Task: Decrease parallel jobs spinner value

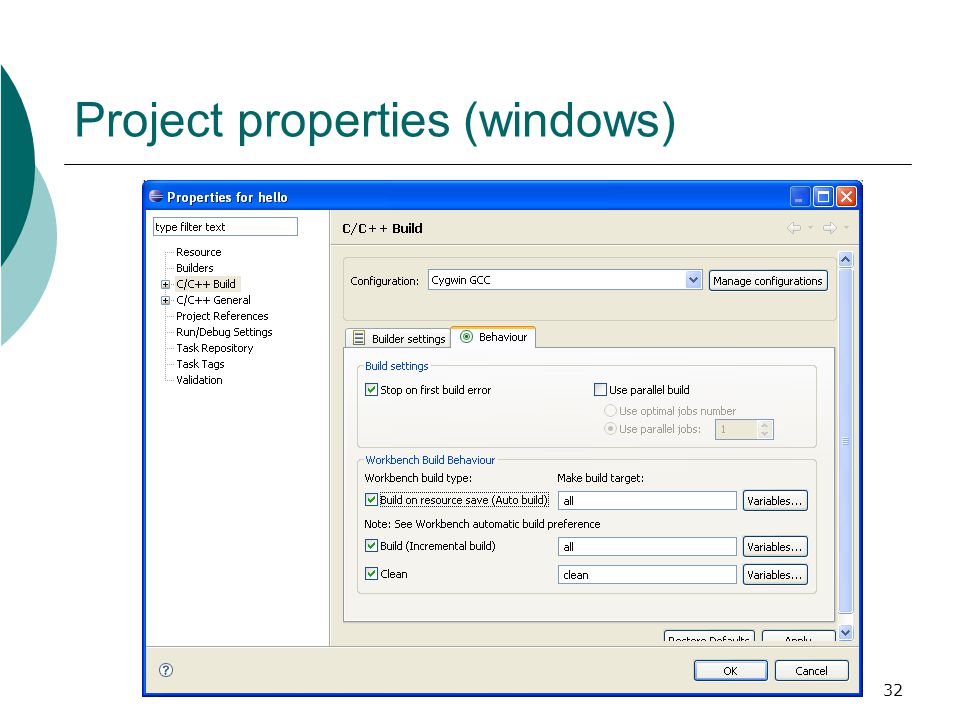Action: point(765,434)
